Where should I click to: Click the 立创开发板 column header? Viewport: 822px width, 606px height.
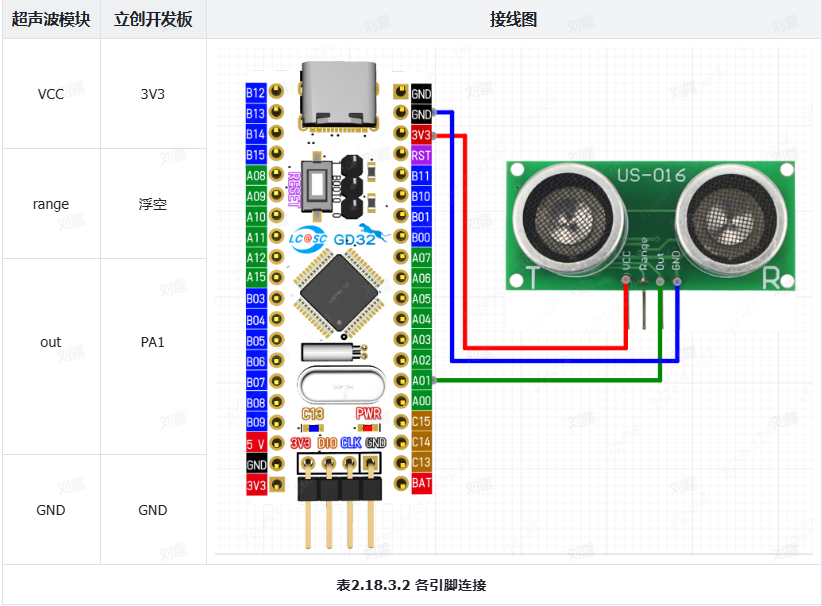[x=153, y=19]
